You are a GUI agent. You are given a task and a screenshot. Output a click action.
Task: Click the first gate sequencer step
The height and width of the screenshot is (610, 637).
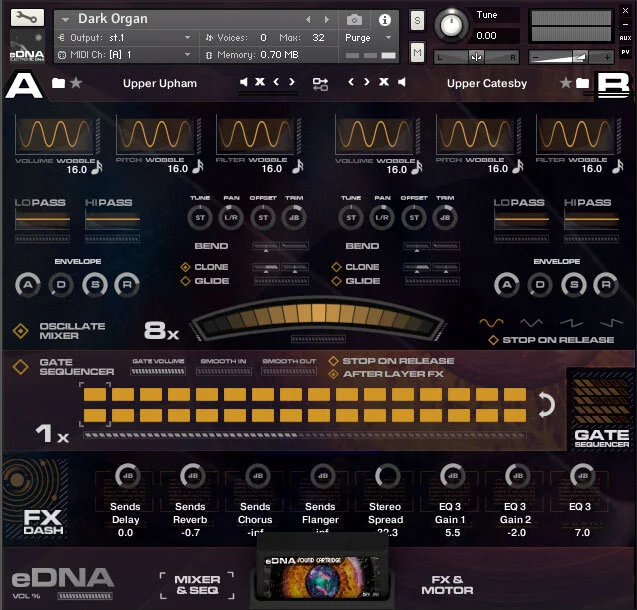(95, 394)
